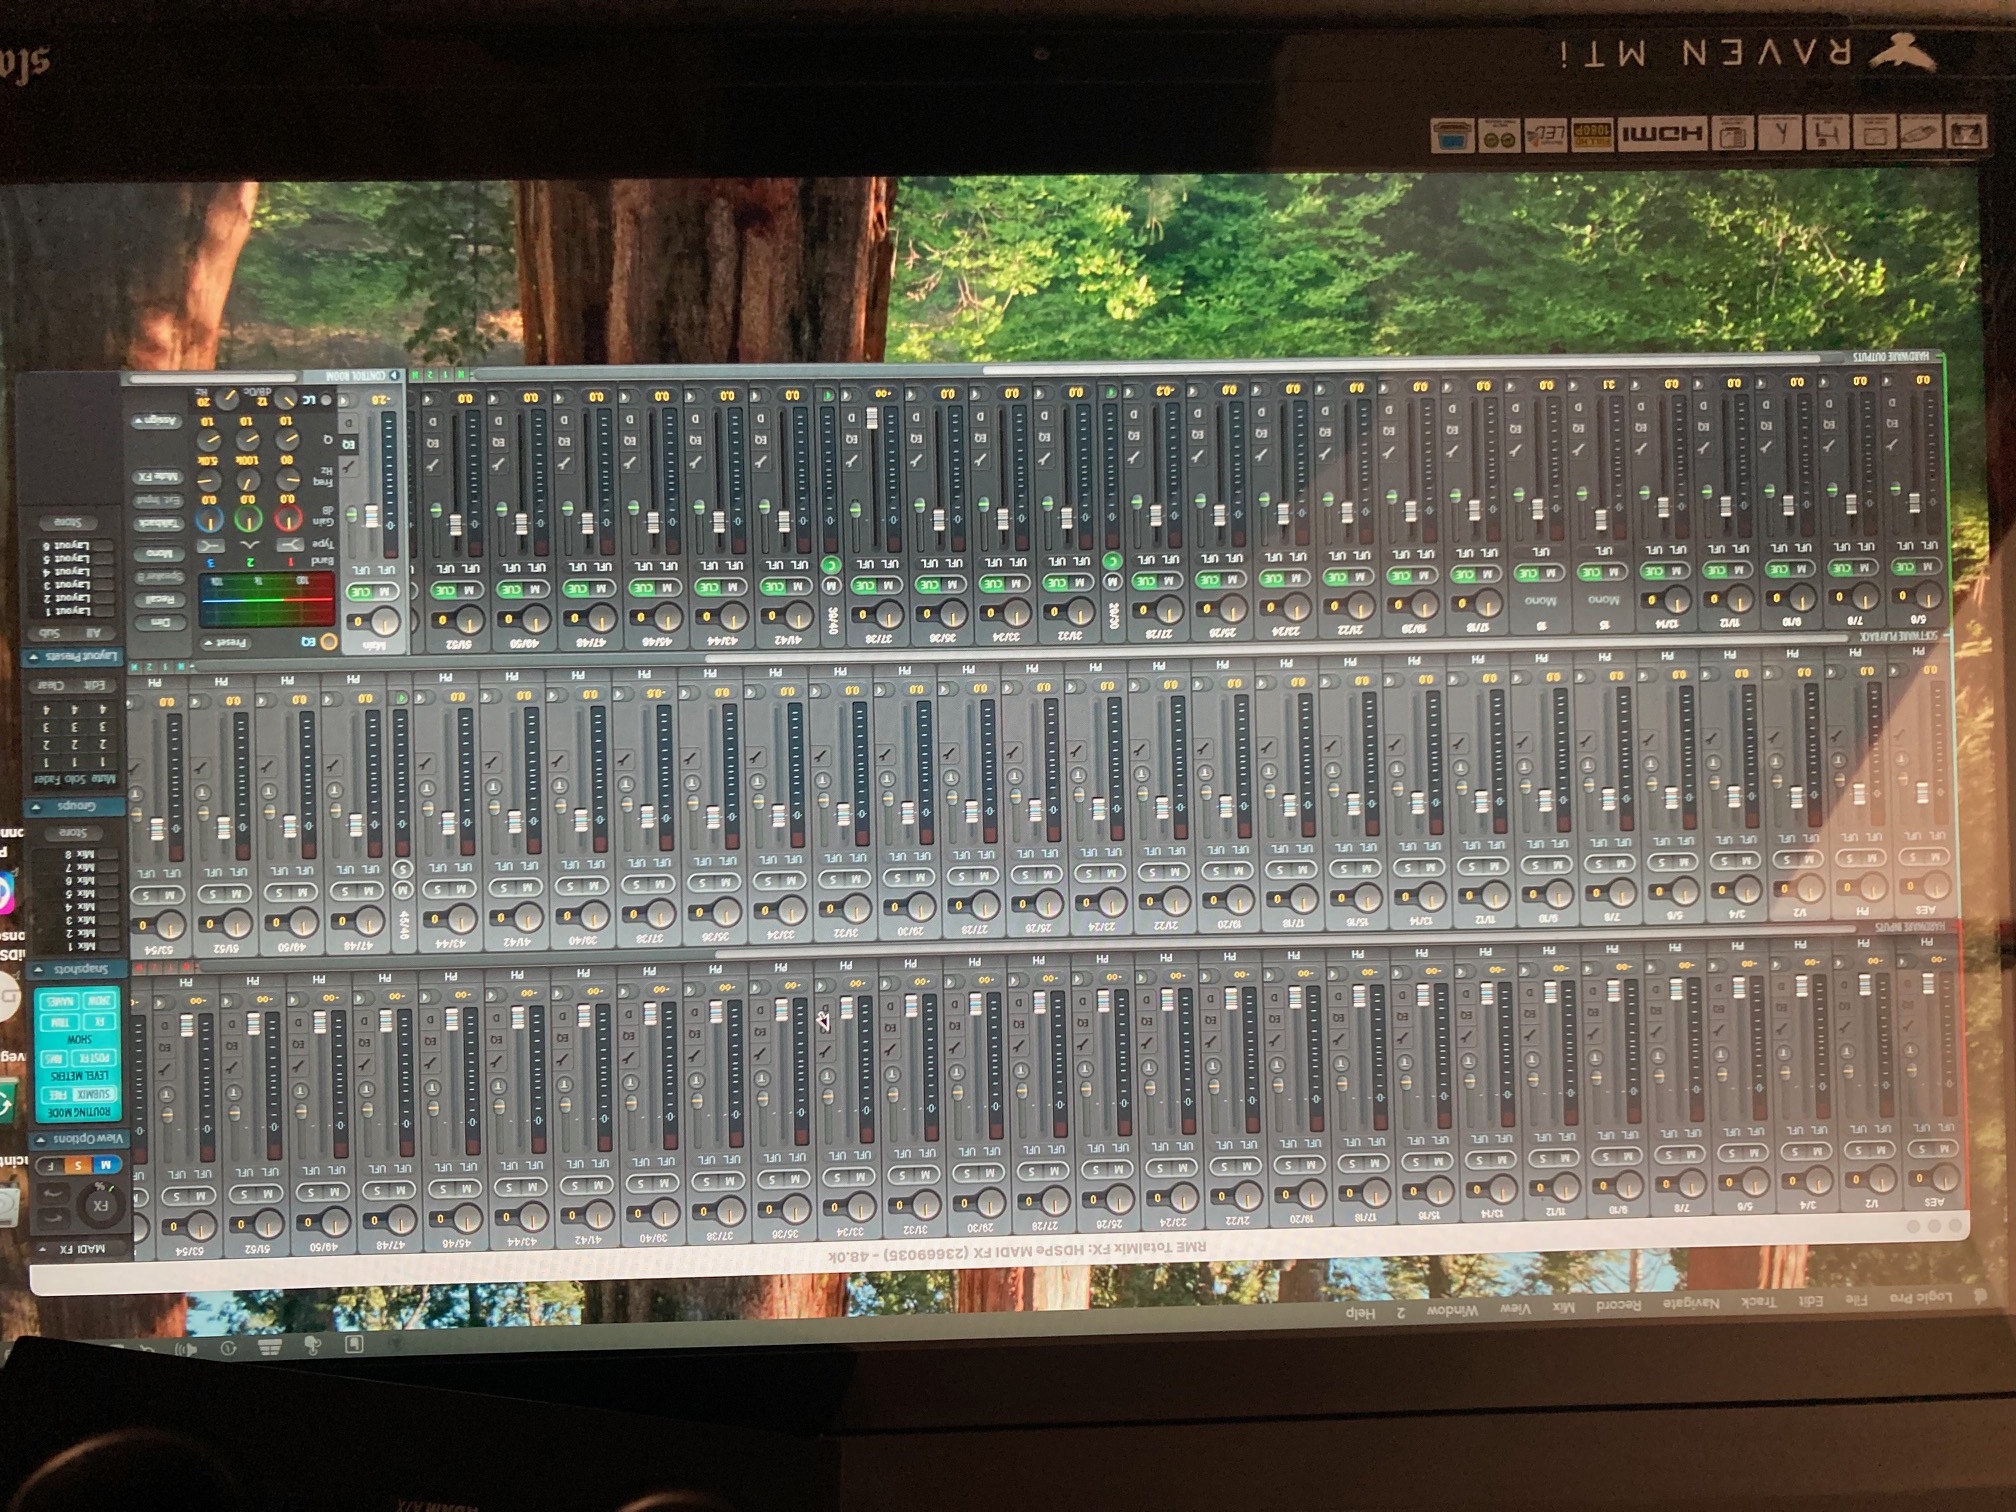Open wrench settings on software playback 51/52

[200, 766]
